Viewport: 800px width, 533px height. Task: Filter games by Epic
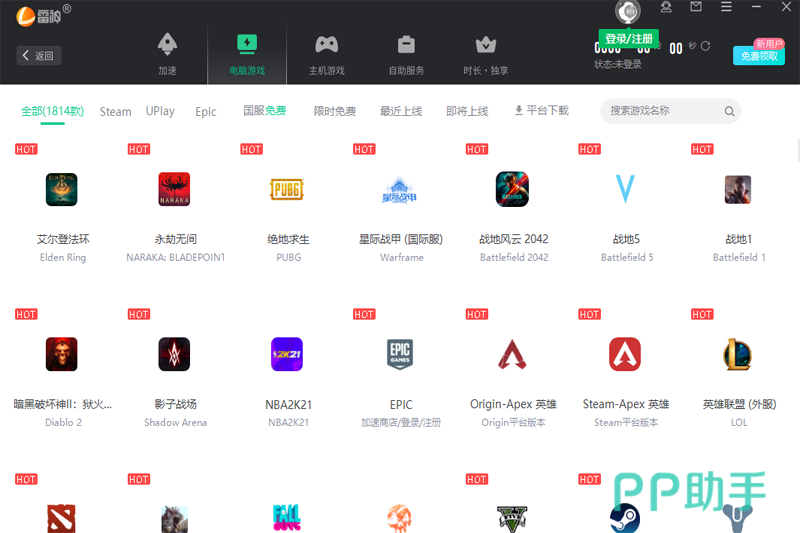tap(206, 111)
